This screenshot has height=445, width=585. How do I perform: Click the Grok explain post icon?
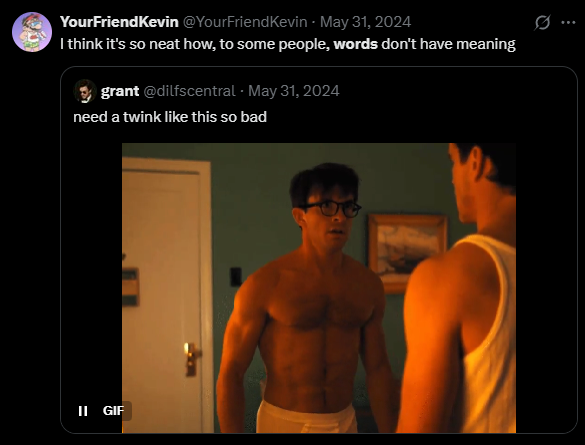542,22
